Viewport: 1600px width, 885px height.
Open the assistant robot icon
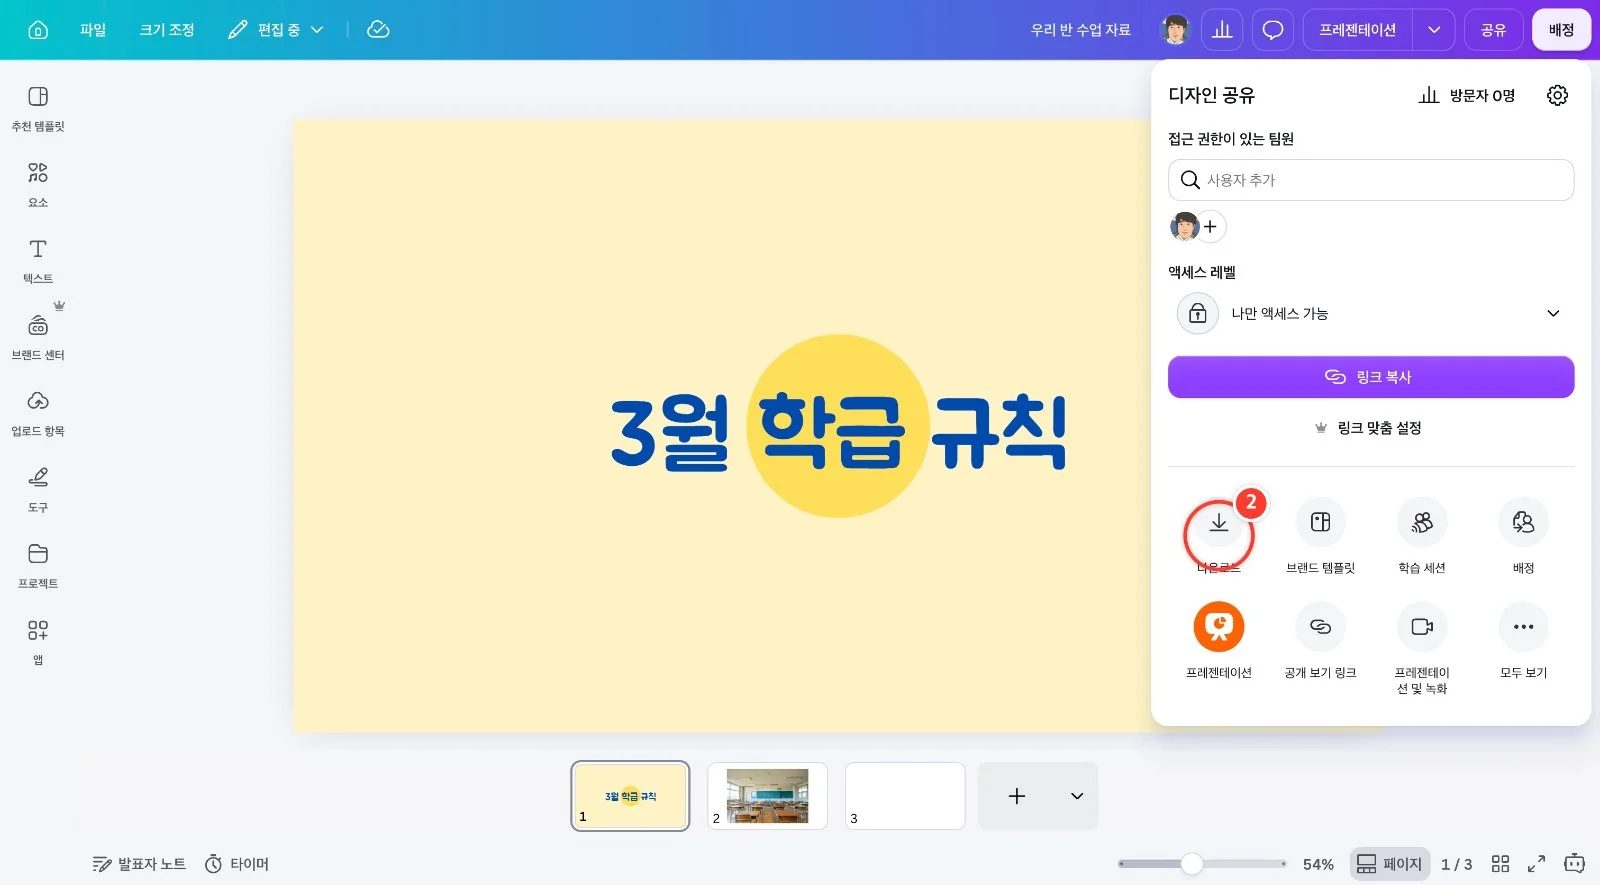point(1574,863)
